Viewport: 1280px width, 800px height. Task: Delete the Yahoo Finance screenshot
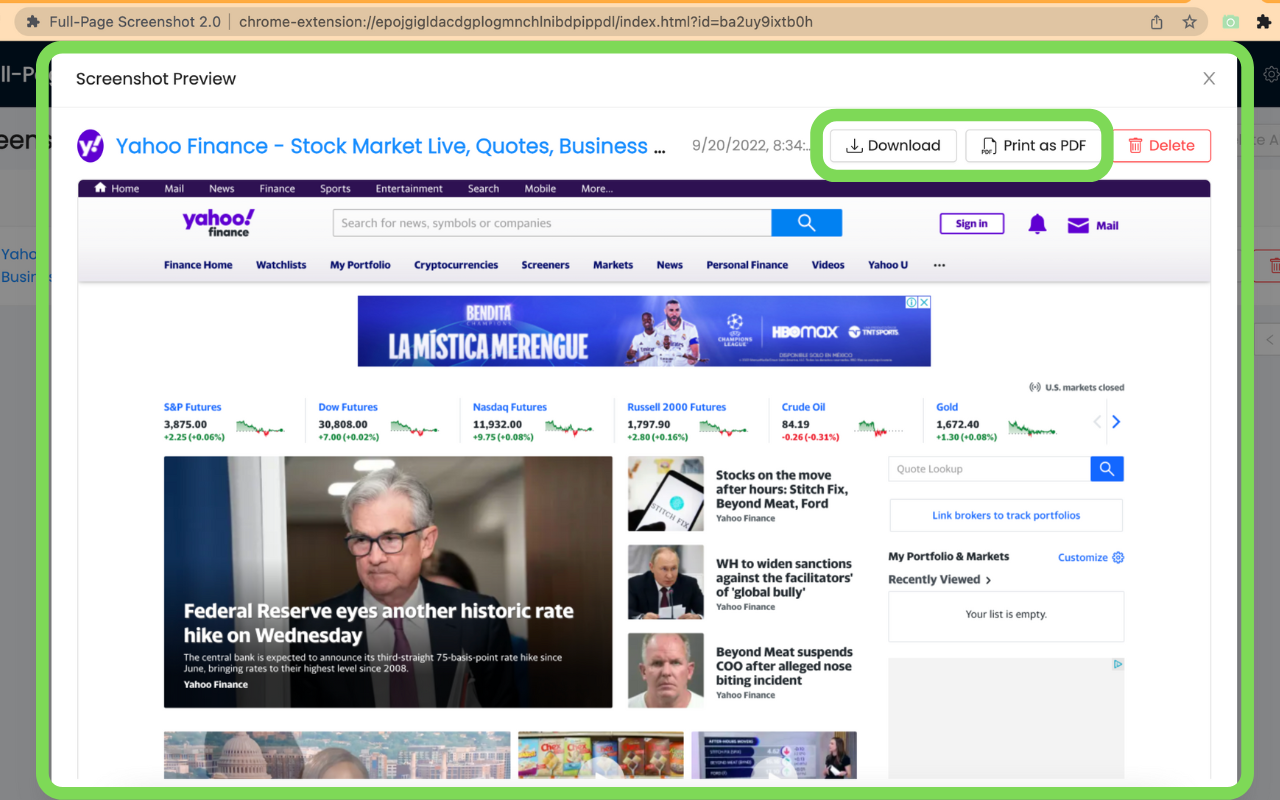click(x=1162, y=146)
